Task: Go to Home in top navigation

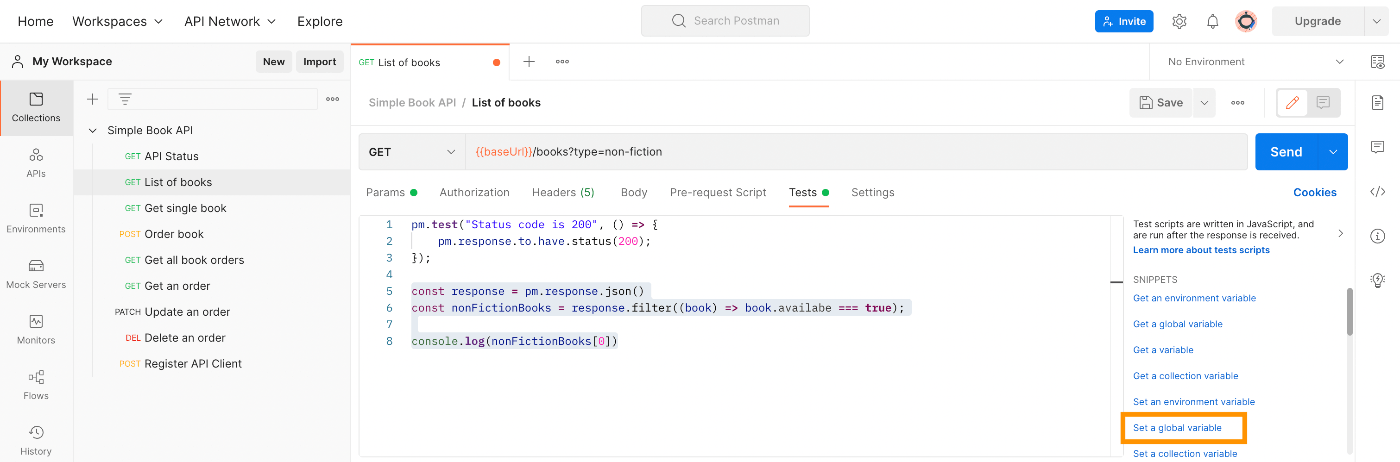Action: tap(36, 21)
